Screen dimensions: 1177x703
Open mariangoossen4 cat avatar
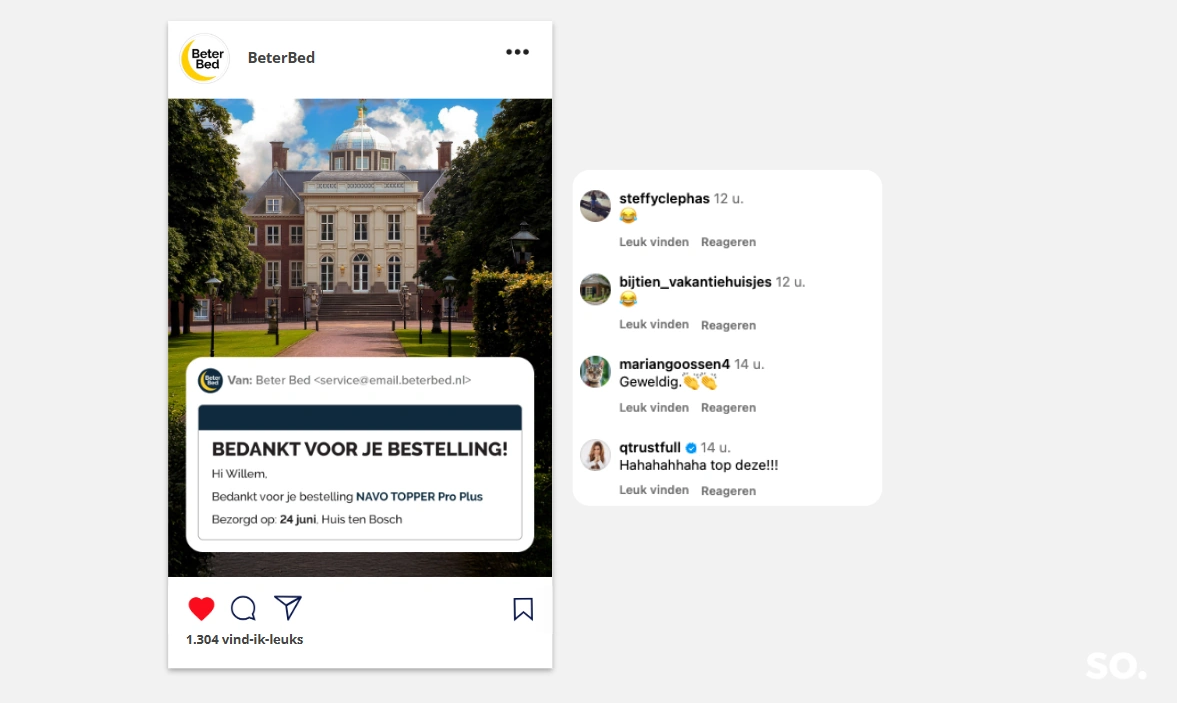coord(595,371)
